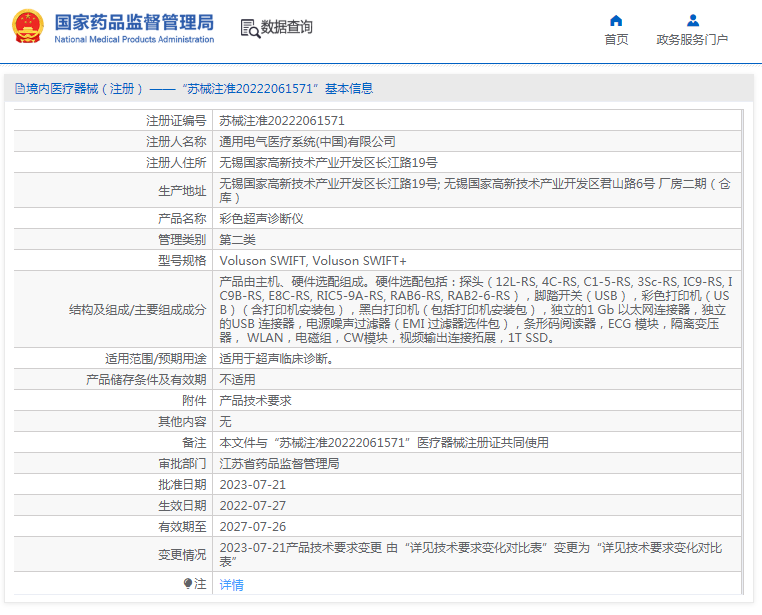This screenshot has height=615, width=762.
Task: Go to 首页 text link
Action: [x=616, y=40]
